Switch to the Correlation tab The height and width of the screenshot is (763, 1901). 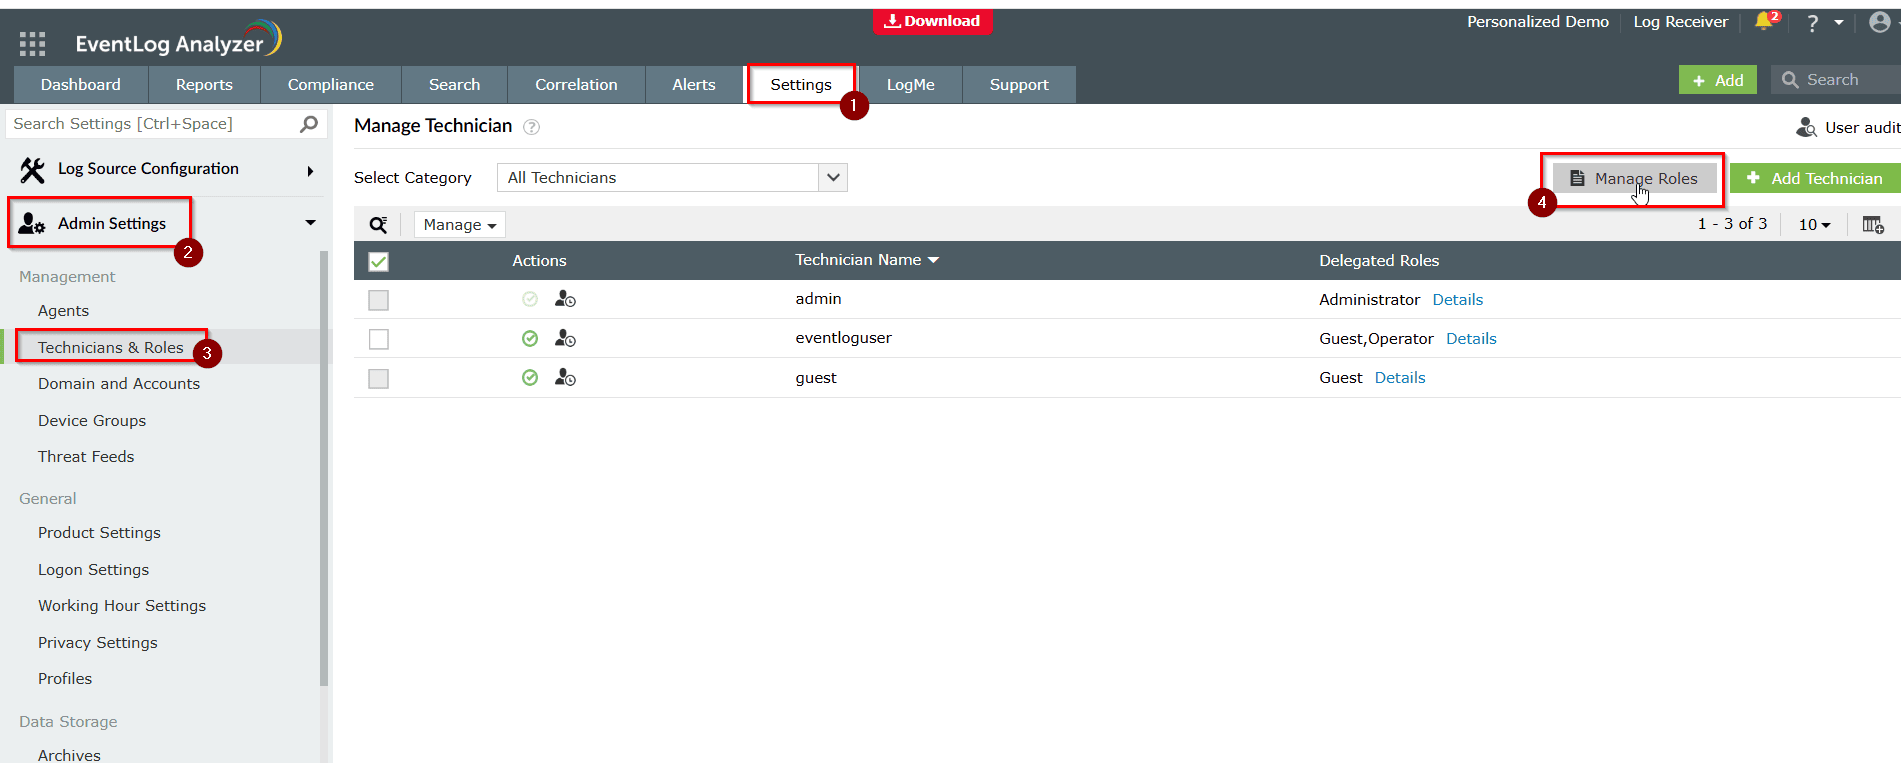576,85
